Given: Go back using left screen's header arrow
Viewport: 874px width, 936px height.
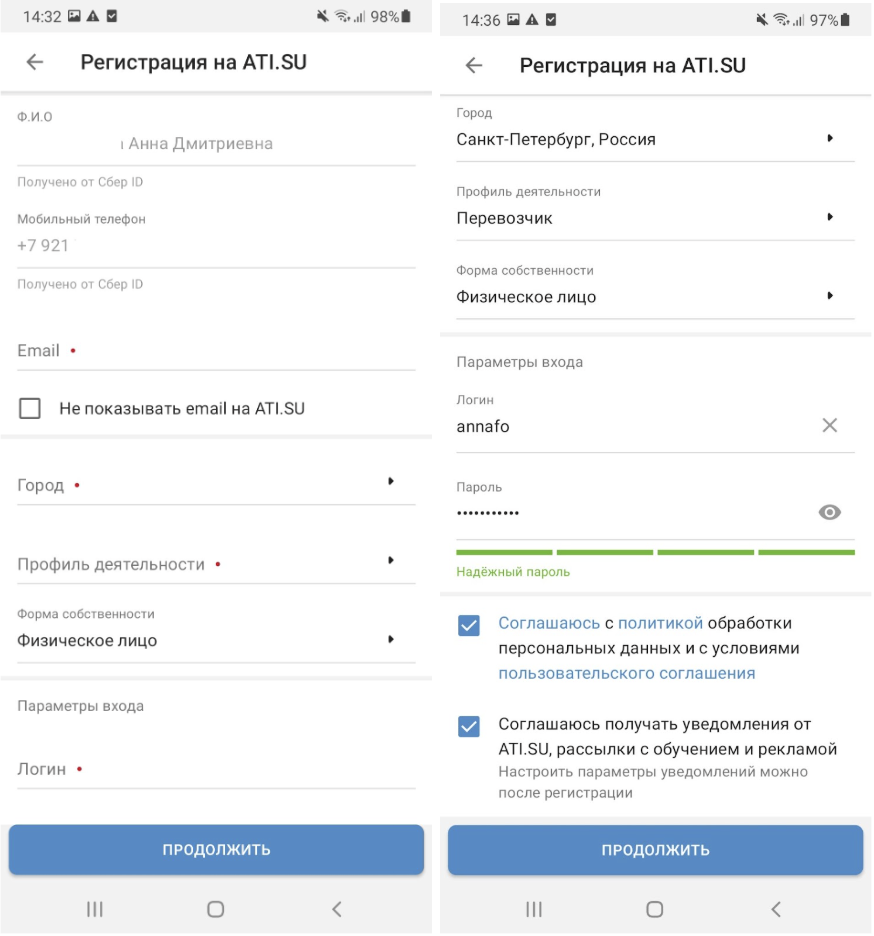Looking at the screenshot, I should (35, 62).
